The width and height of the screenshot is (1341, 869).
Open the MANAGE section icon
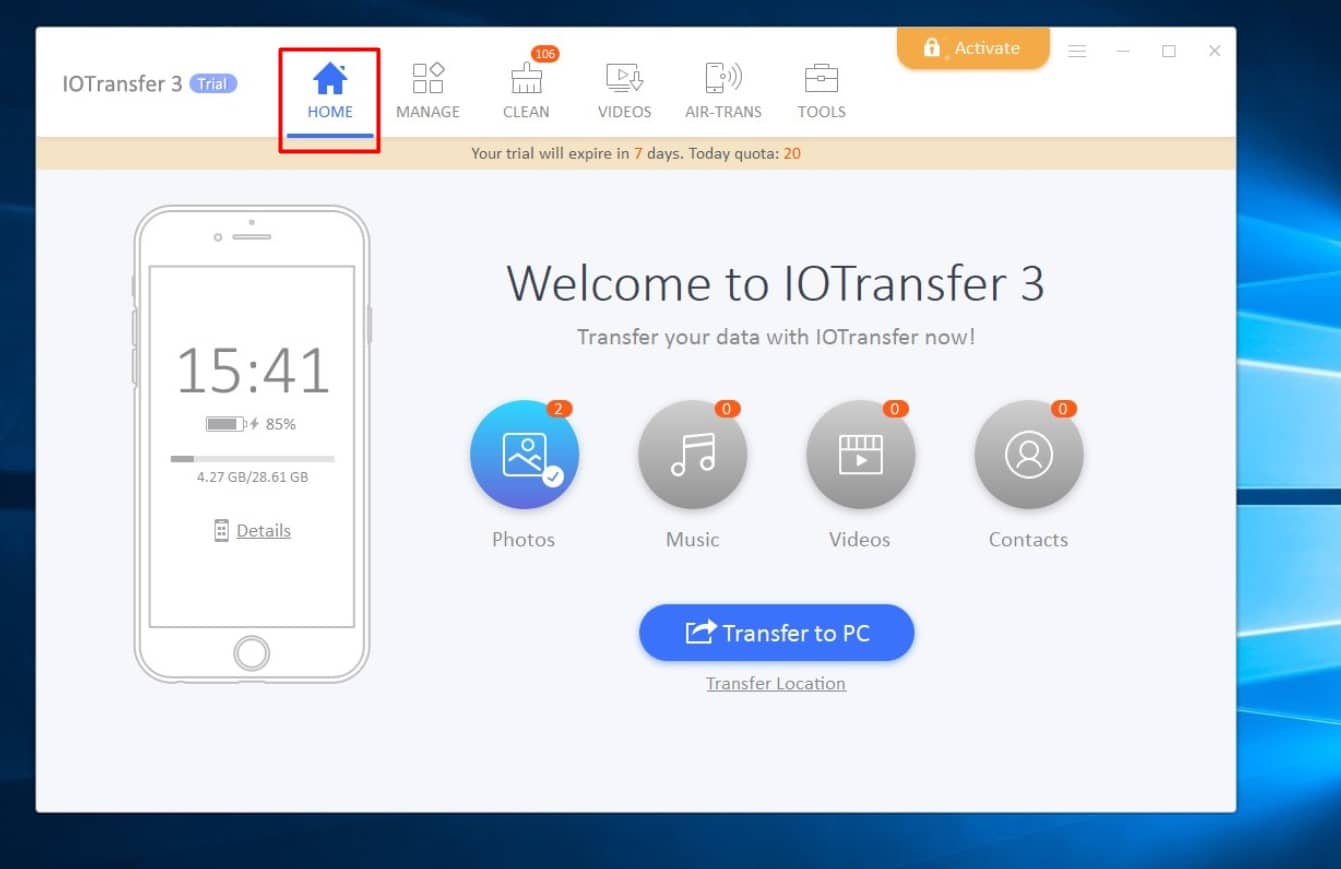[428, 79]
